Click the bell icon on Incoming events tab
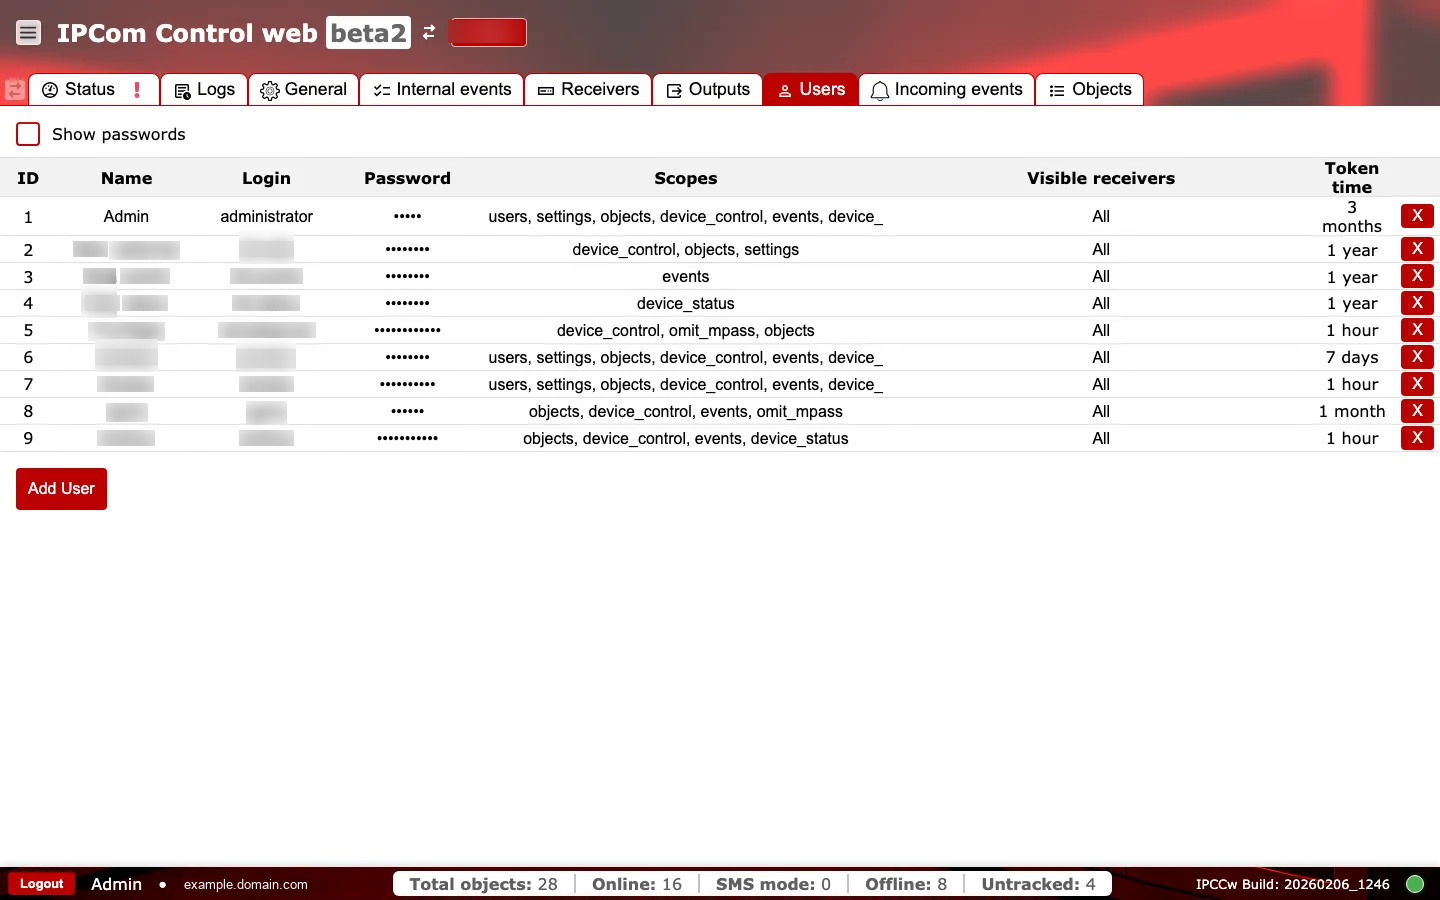Screen dimensions: 1440x900 tap(880, 89)
